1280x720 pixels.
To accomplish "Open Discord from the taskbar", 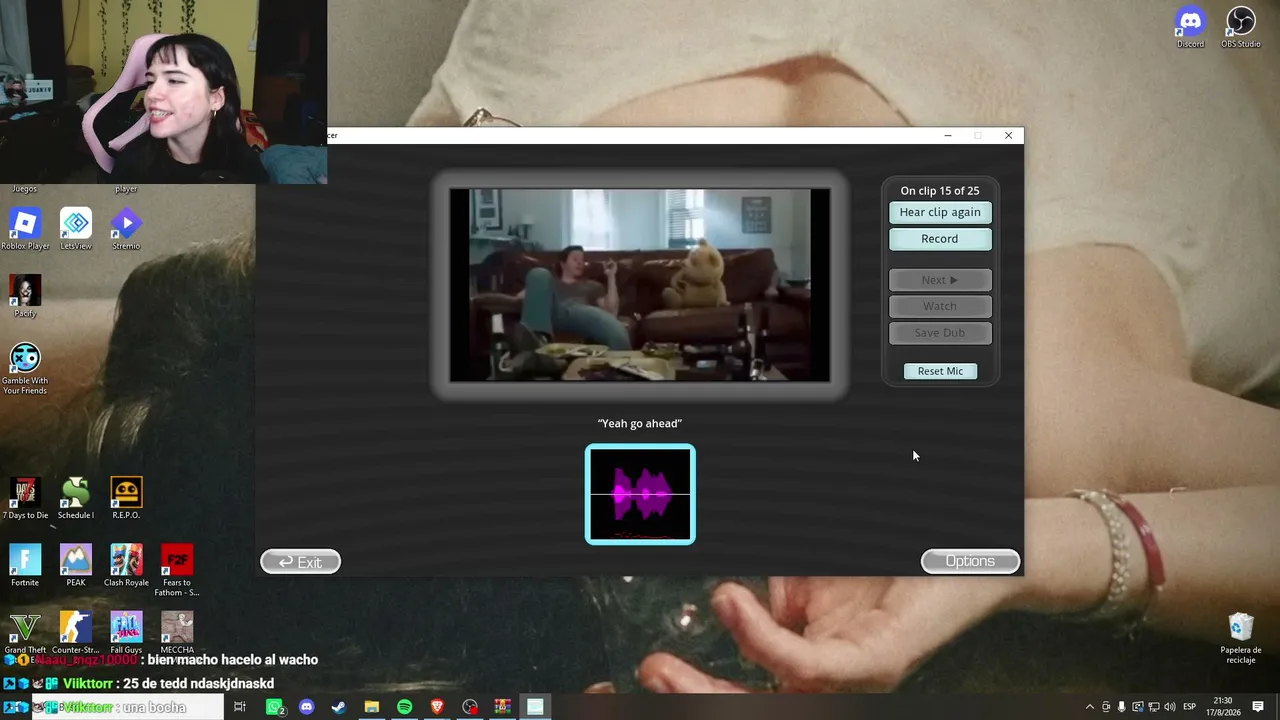I will pos(306,707).
